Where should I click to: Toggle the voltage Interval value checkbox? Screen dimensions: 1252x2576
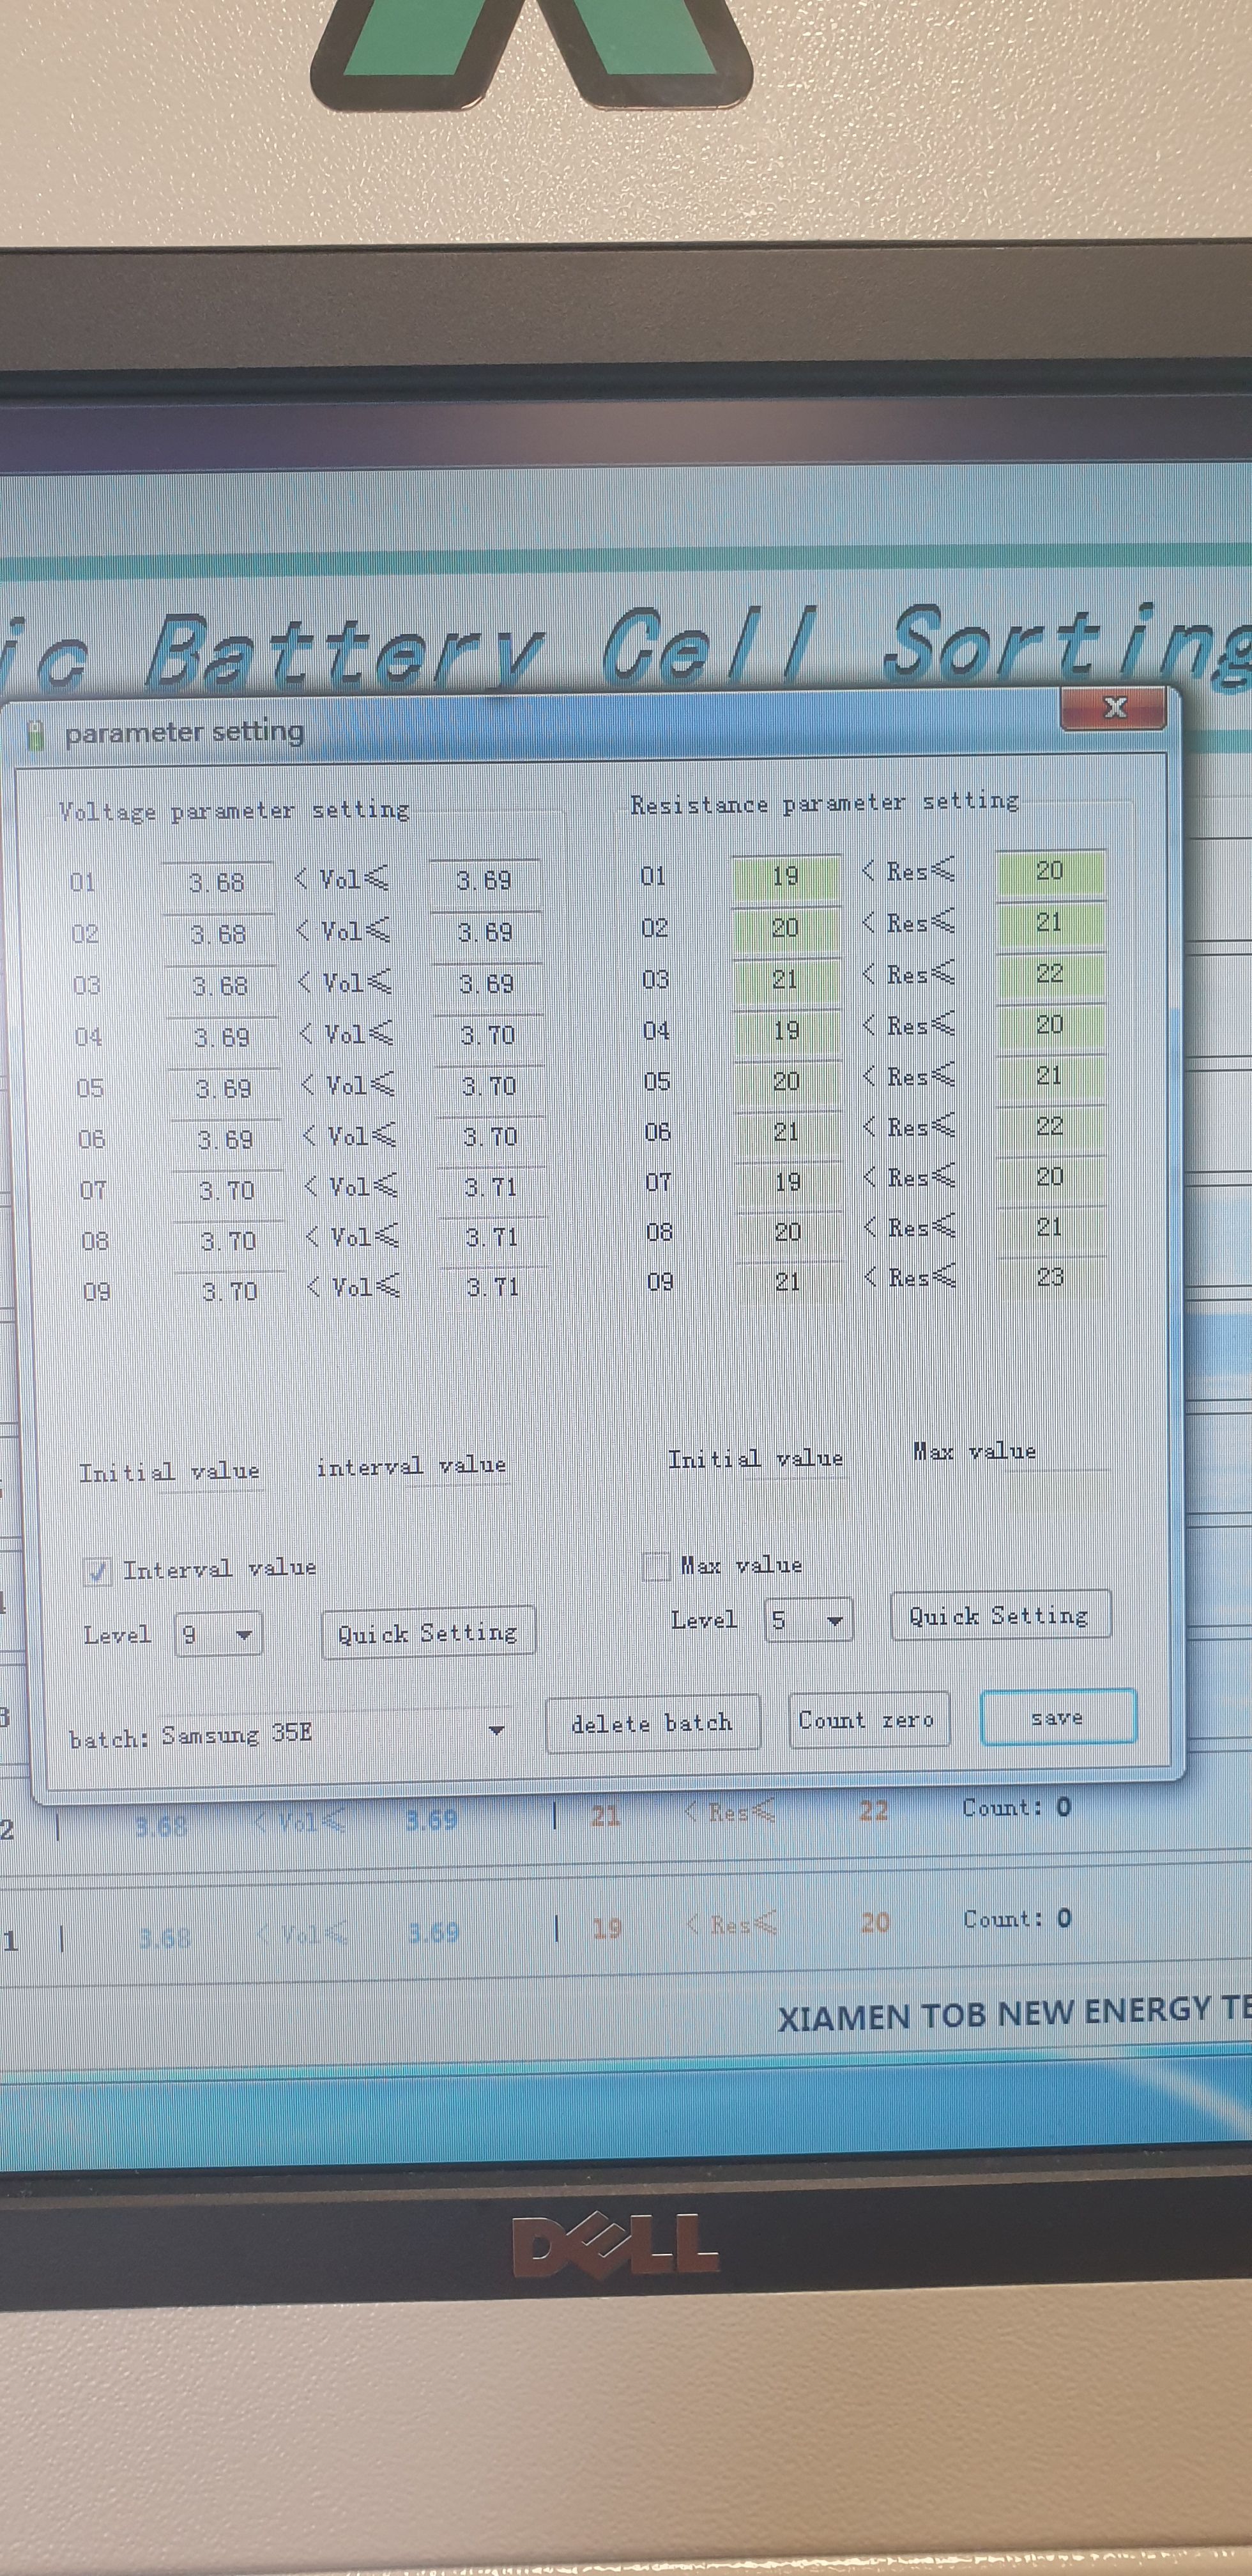(97, 1571)
